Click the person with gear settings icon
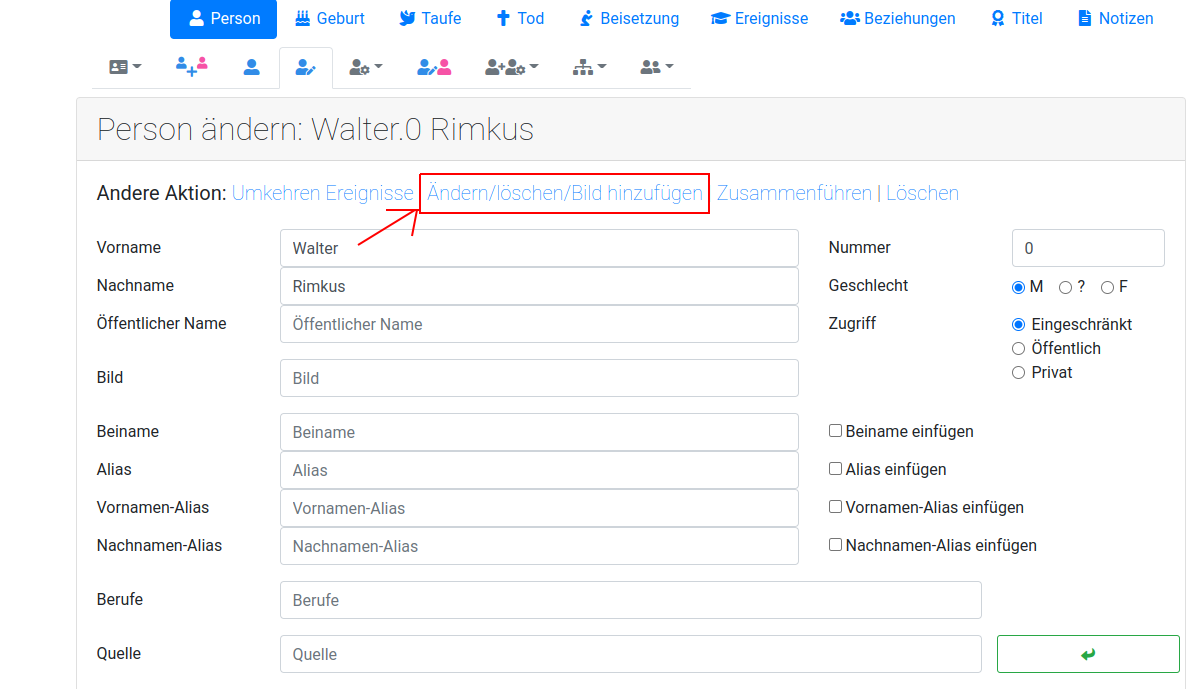The image size is (1202, 689). 359,66
